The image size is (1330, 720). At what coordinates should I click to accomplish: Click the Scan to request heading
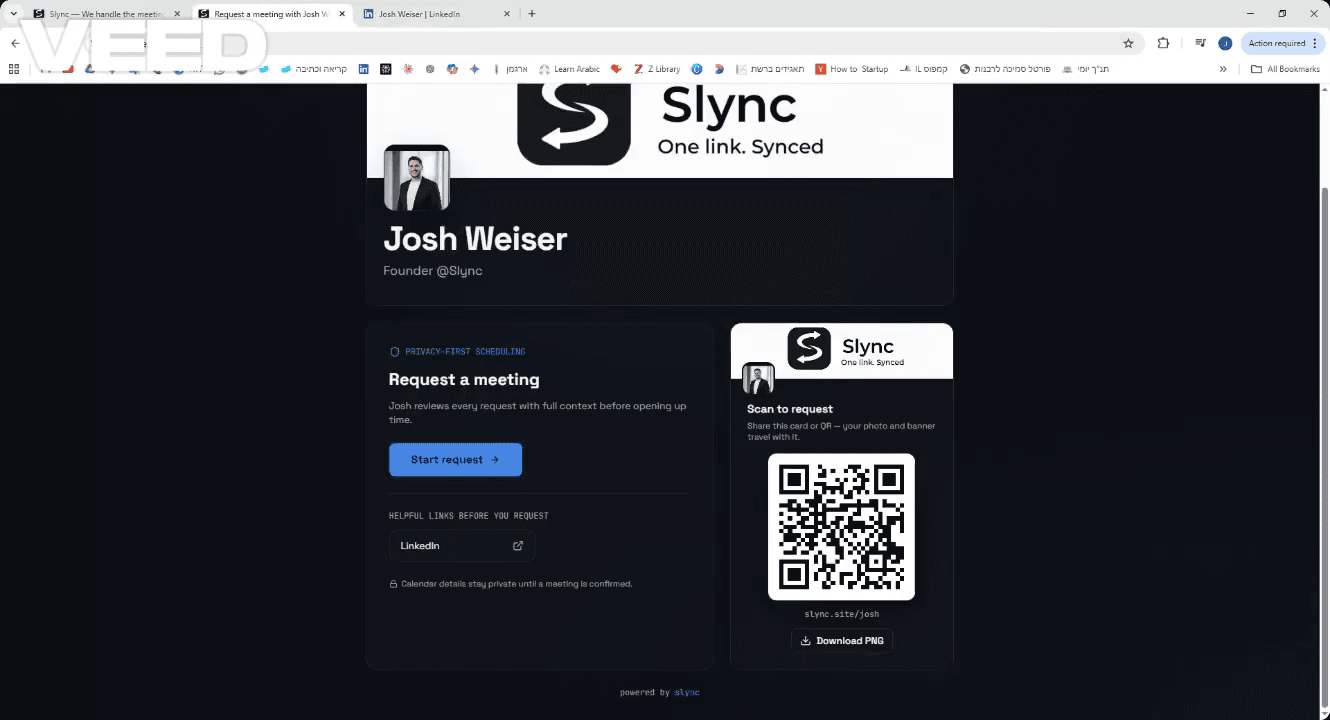tap(790, 409)
